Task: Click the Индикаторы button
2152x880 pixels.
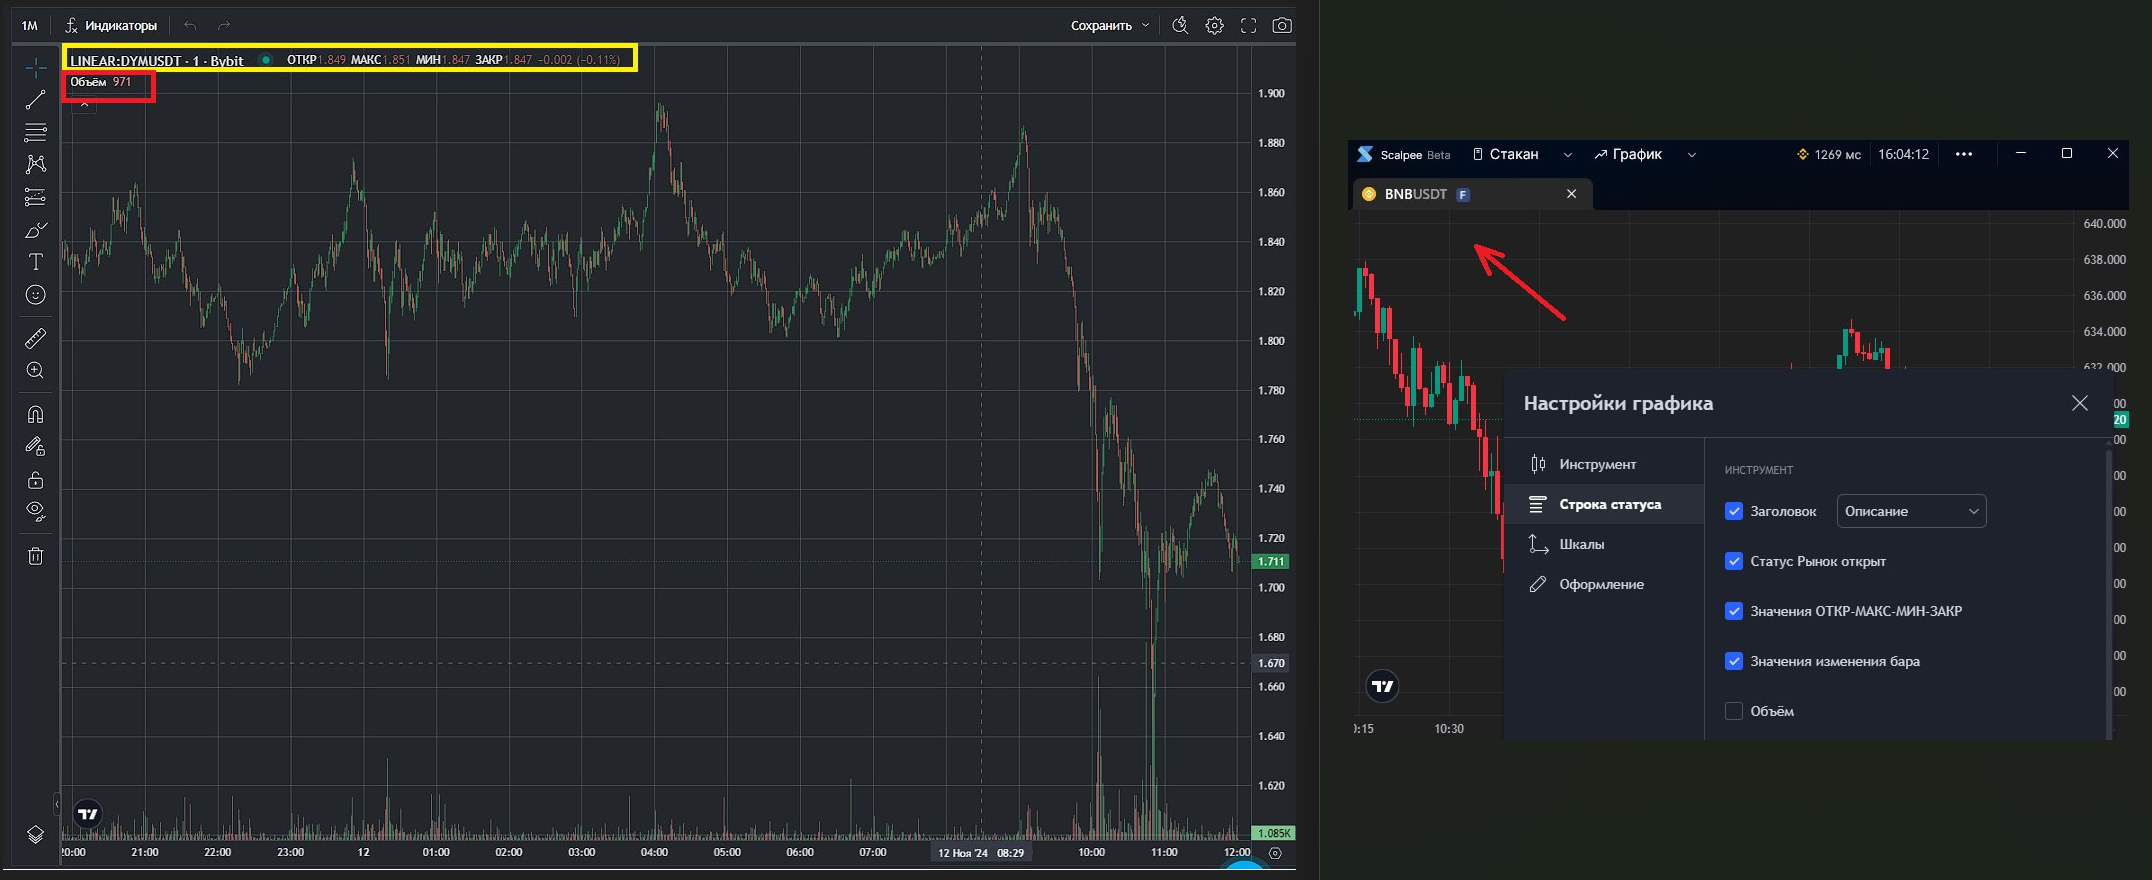Action: [111, 26]
